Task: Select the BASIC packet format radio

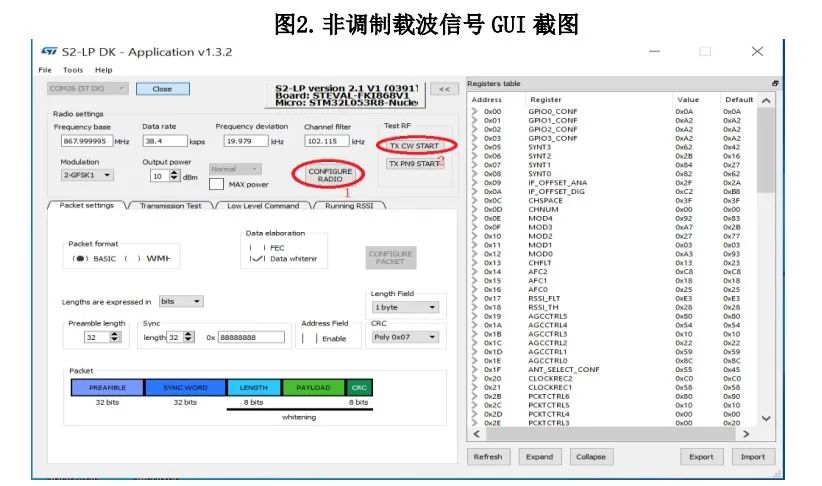Action: [80, 258]
